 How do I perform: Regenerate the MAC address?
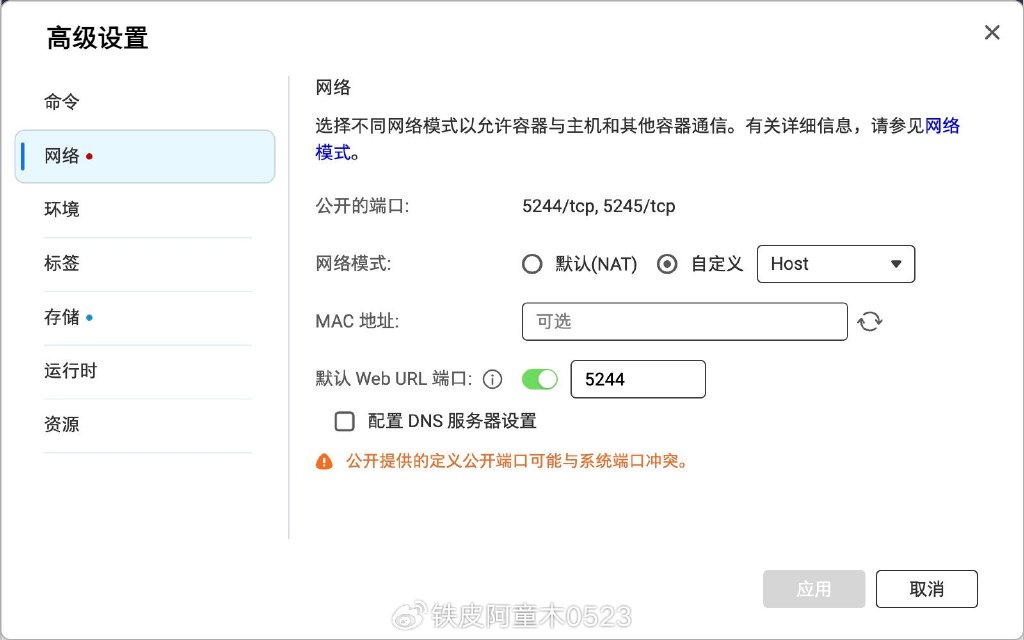point(869,321)
